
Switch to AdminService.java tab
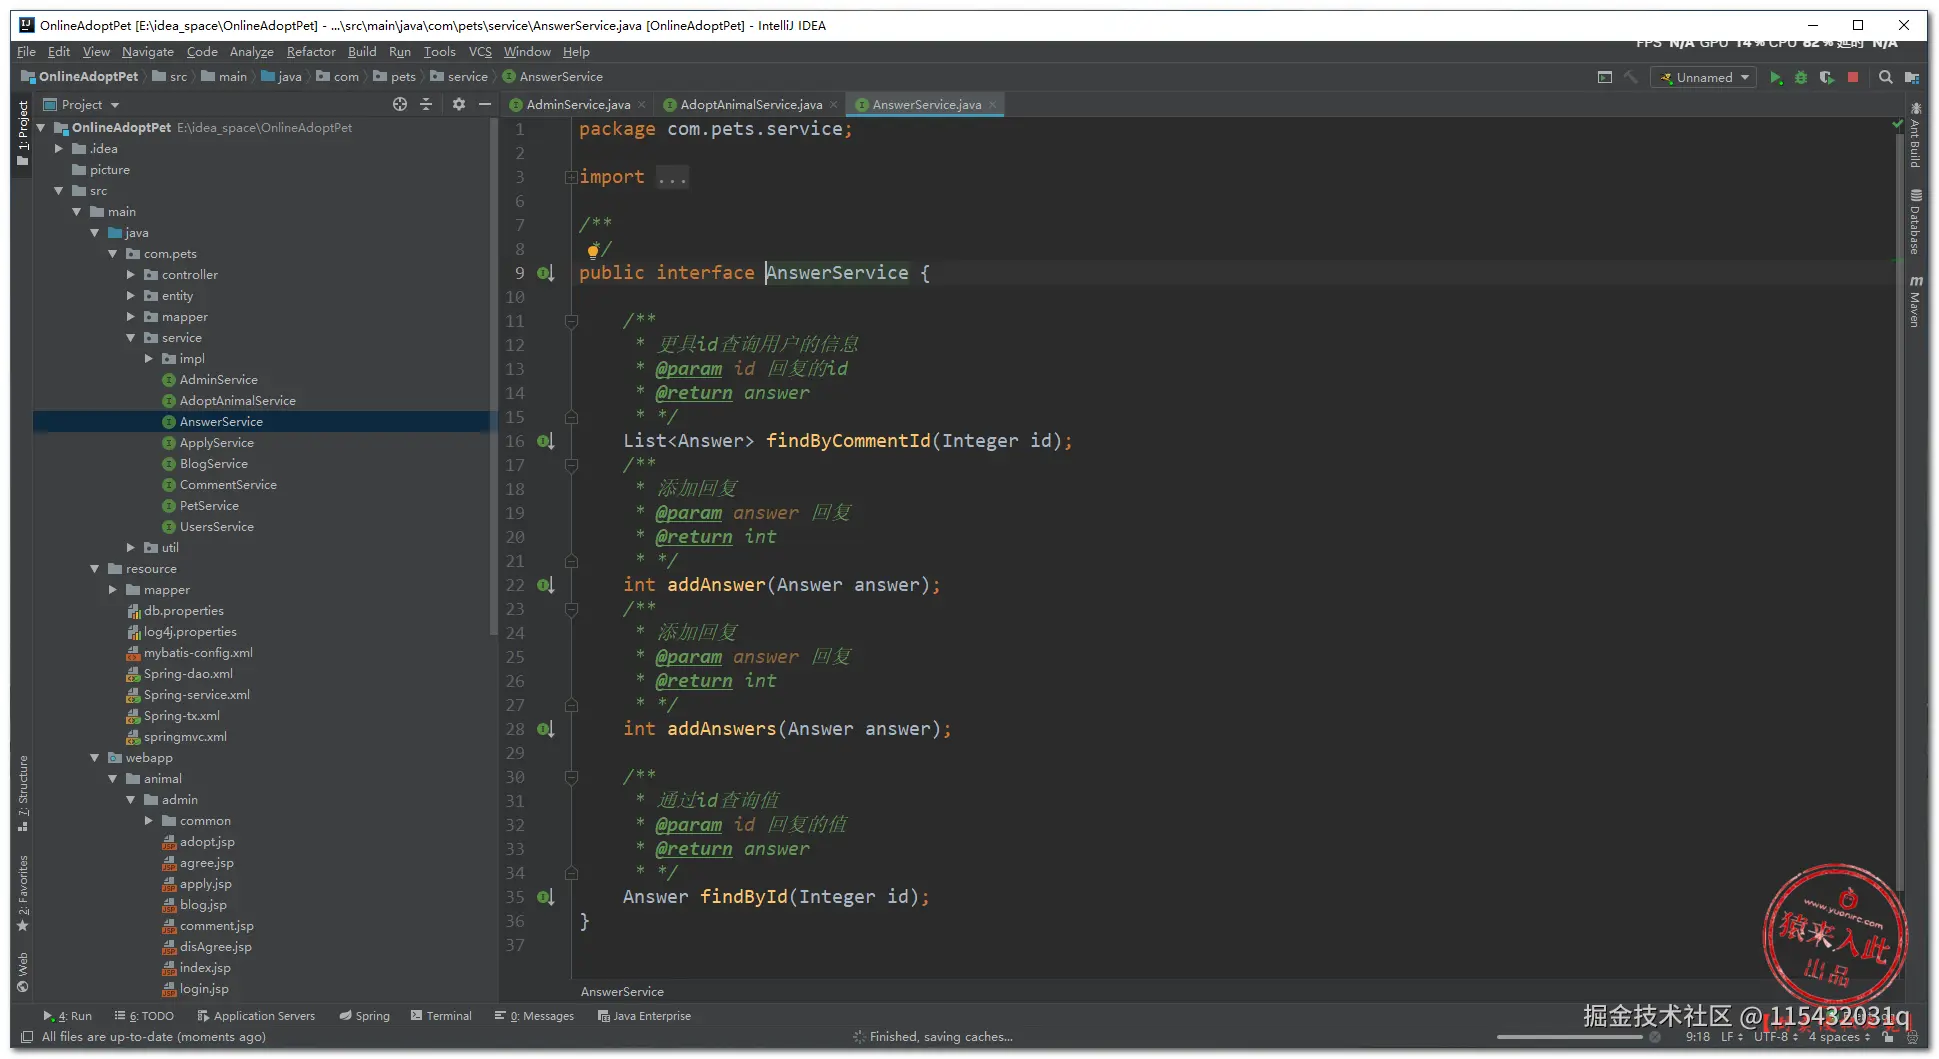point(577,105)
